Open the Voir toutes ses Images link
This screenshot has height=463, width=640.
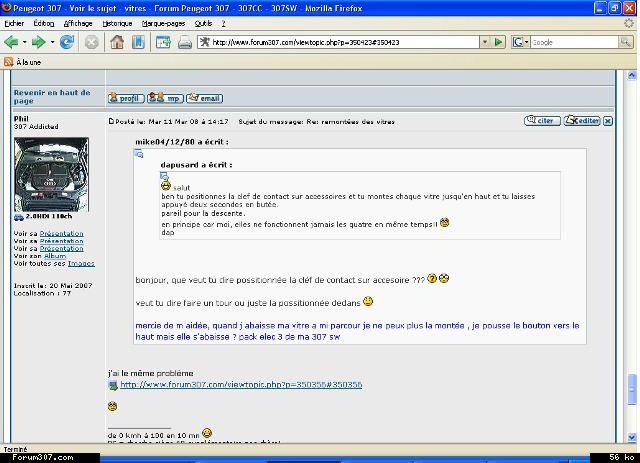[81, 263]
